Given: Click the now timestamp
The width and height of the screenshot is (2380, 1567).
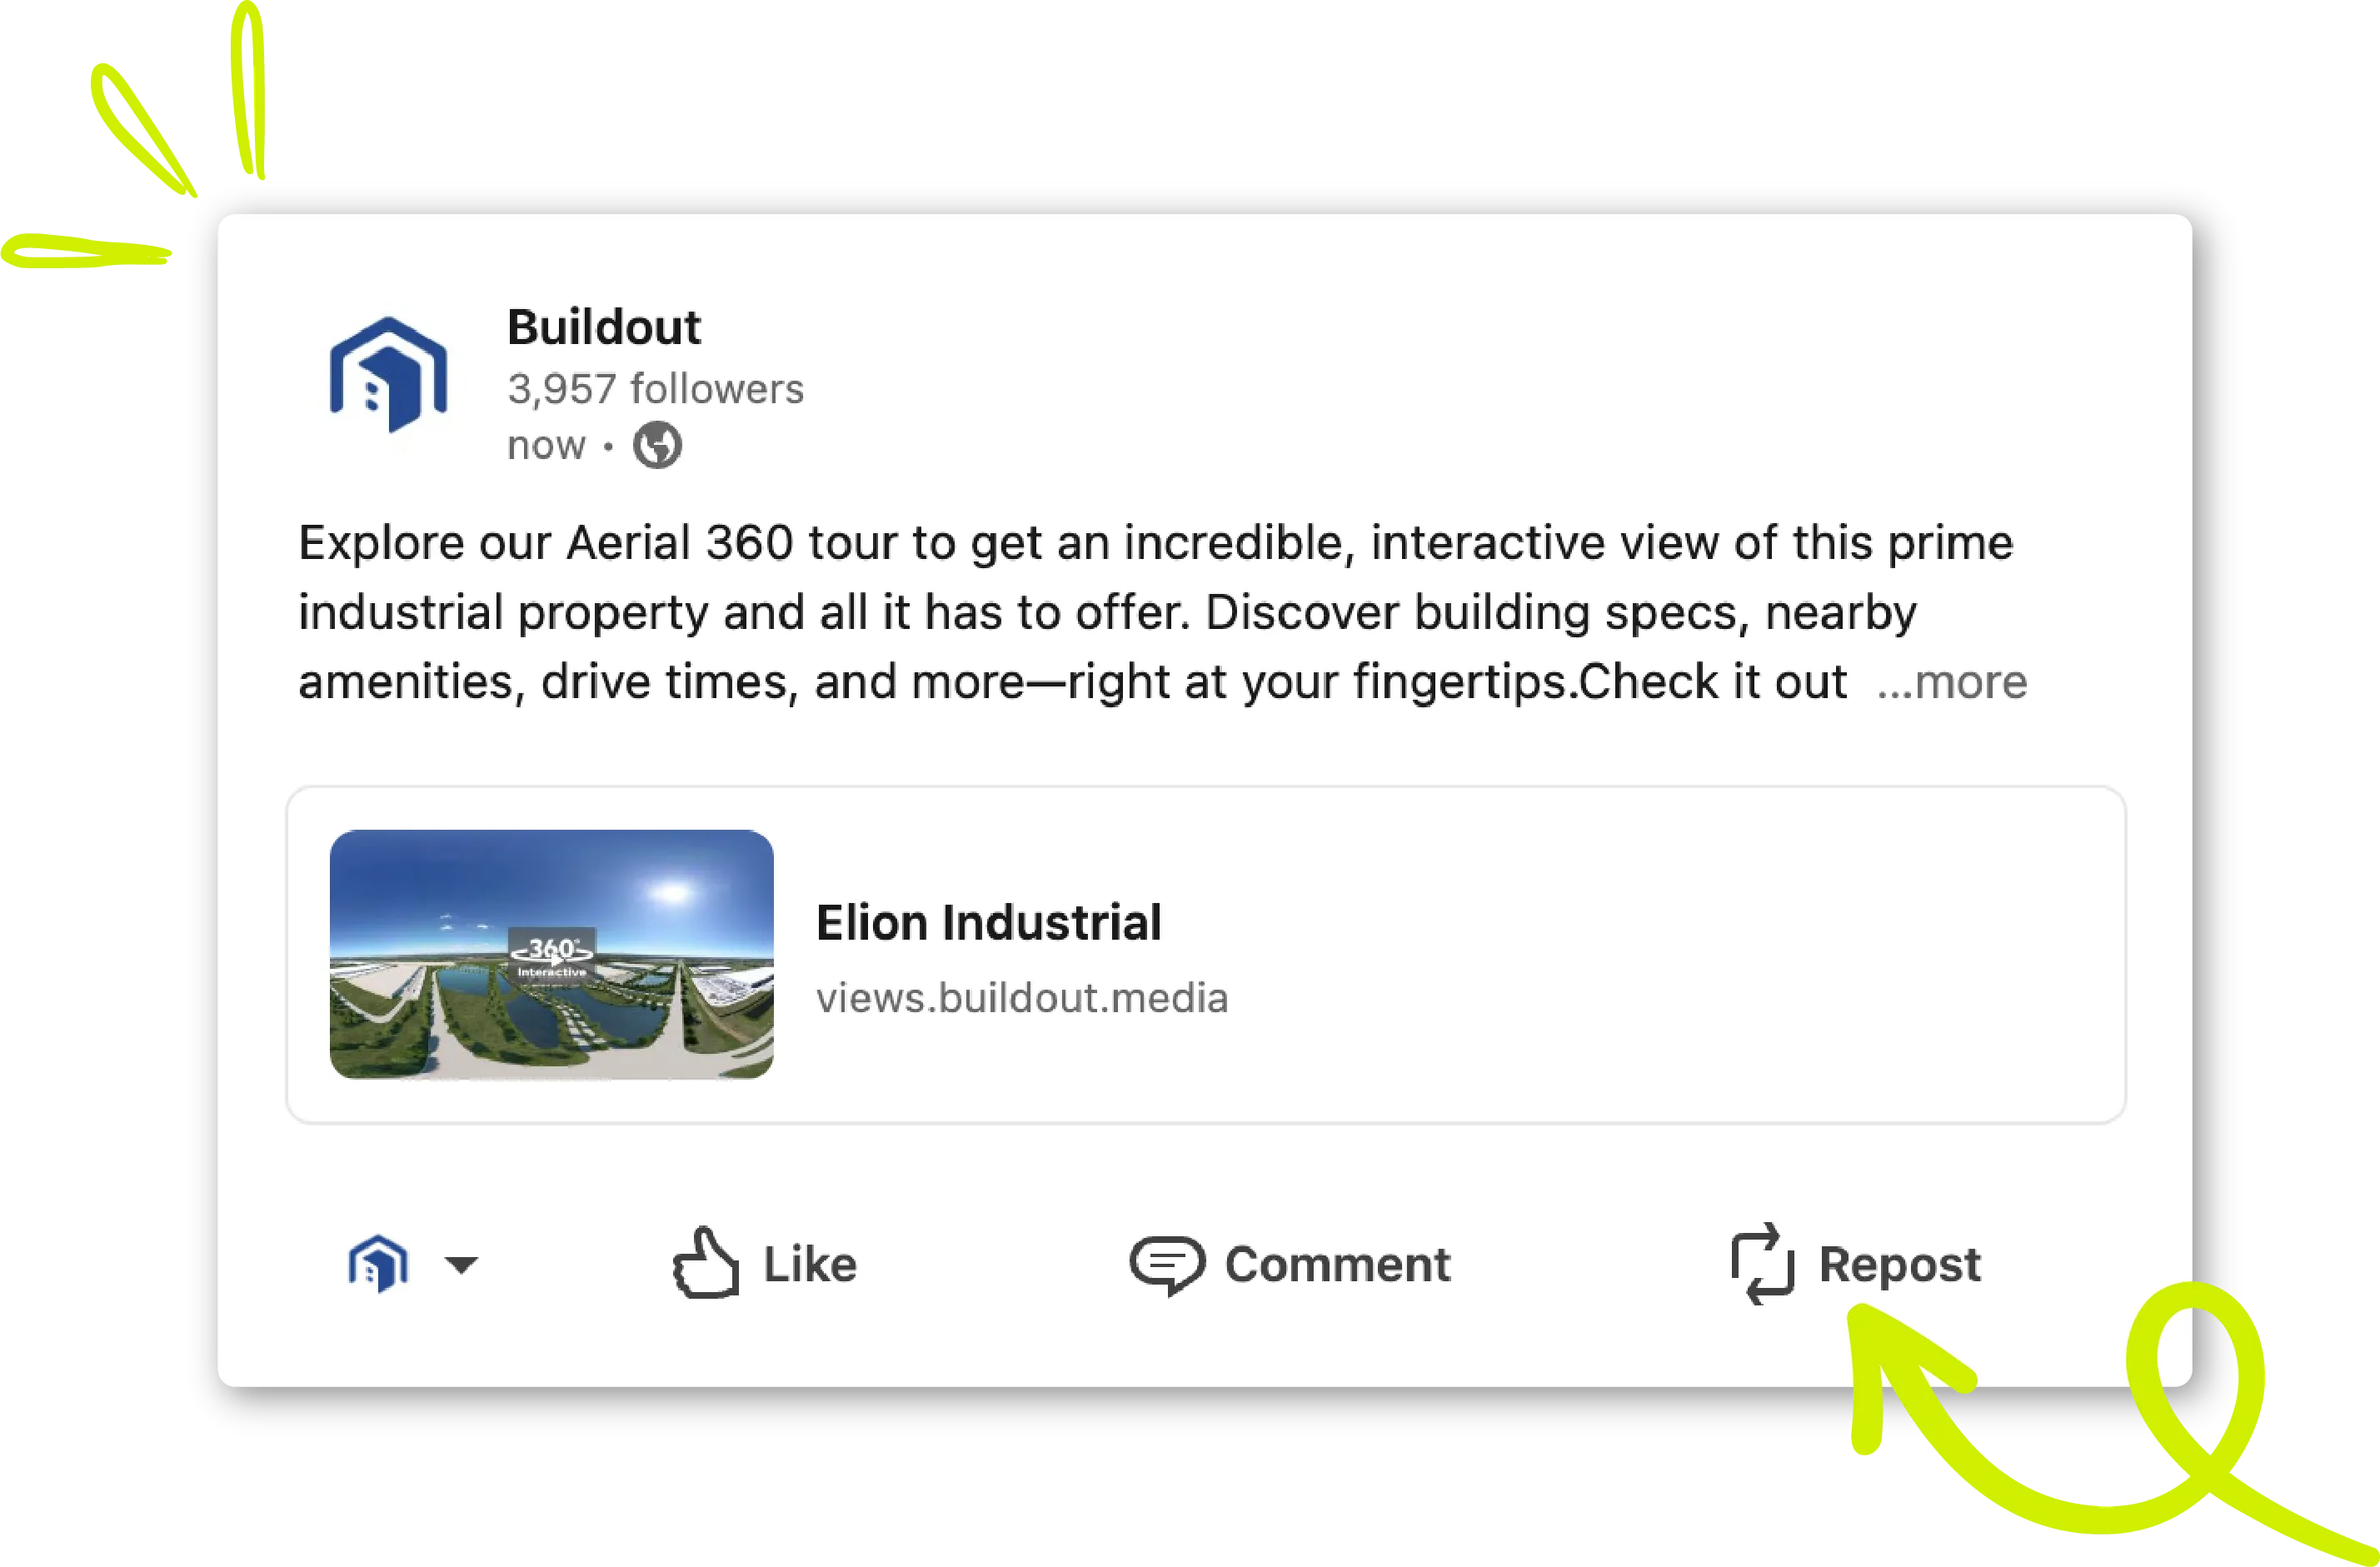Looking at the screenshot, I should 546,445.
